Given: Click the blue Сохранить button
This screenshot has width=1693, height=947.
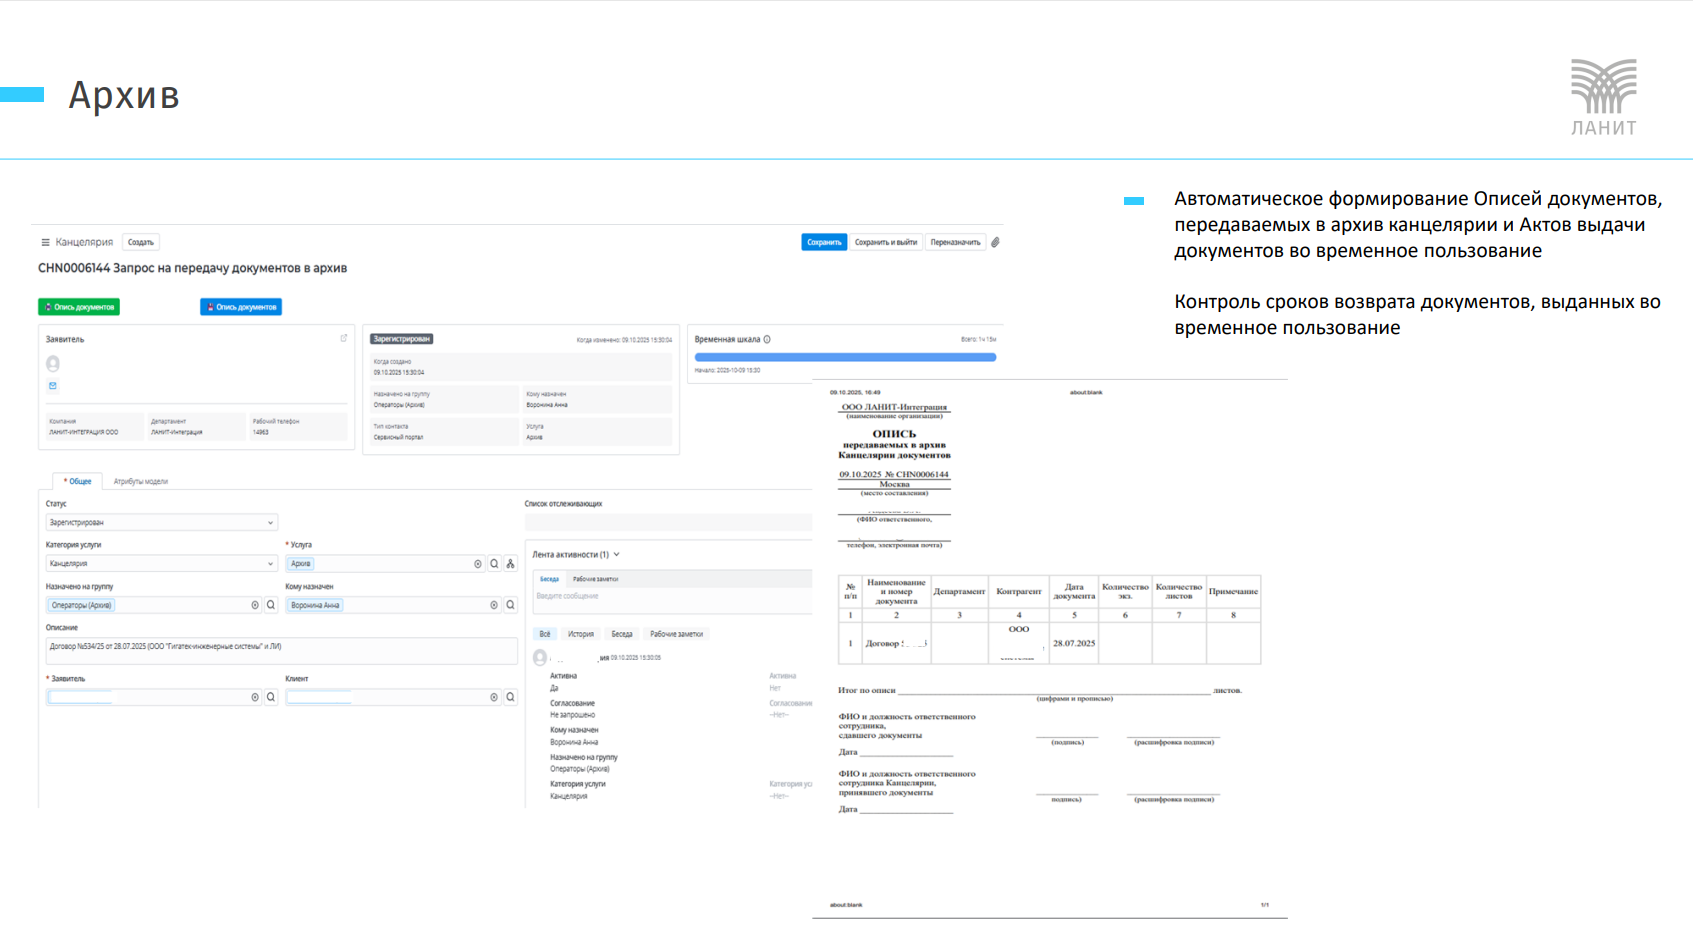Looking at the screenshot, I should 824,242.
